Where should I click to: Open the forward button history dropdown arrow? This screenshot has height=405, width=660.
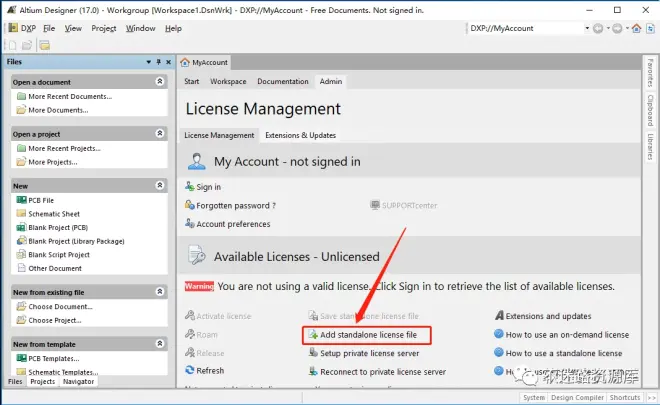(627, 28)
